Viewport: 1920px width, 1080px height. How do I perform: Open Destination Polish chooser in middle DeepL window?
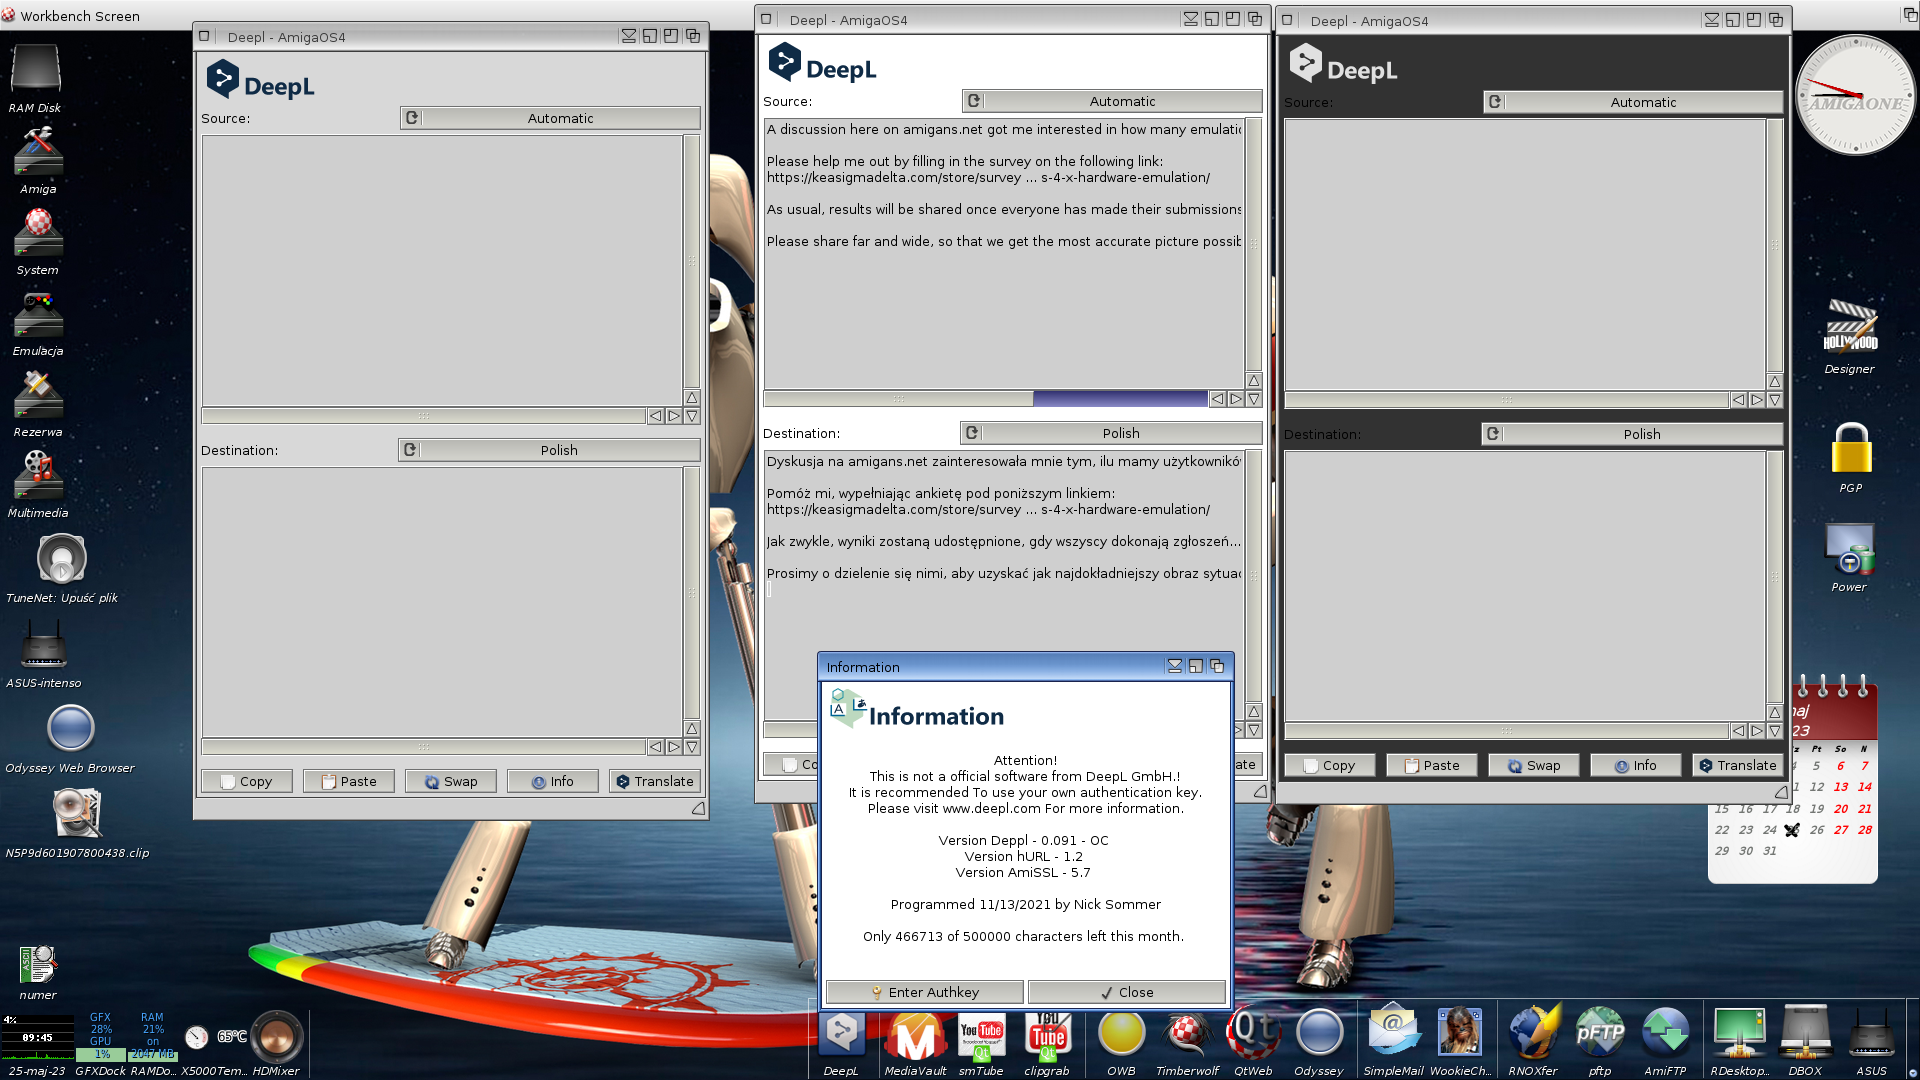point(1111,433)
